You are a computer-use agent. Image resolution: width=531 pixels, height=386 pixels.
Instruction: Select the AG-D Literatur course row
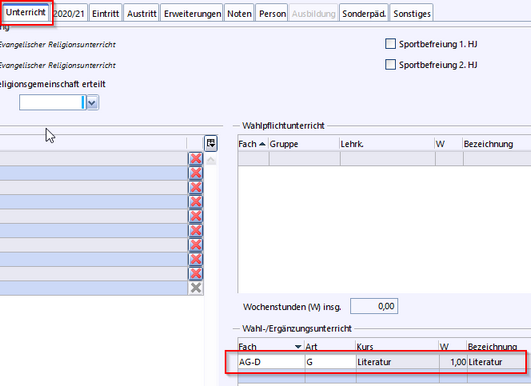click(376, 362)
